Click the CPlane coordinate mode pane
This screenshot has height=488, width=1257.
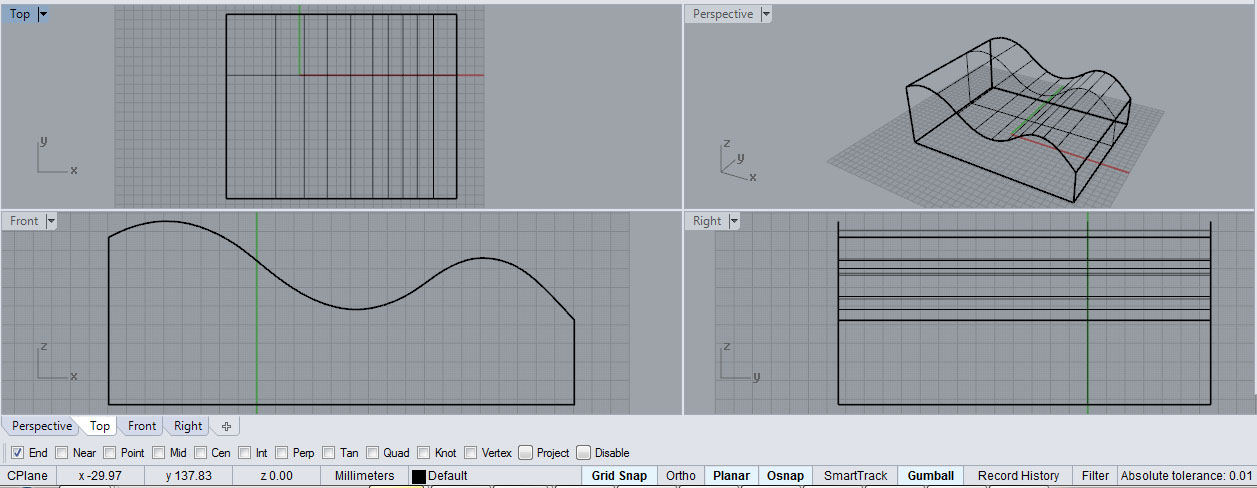tap(29, 476)
